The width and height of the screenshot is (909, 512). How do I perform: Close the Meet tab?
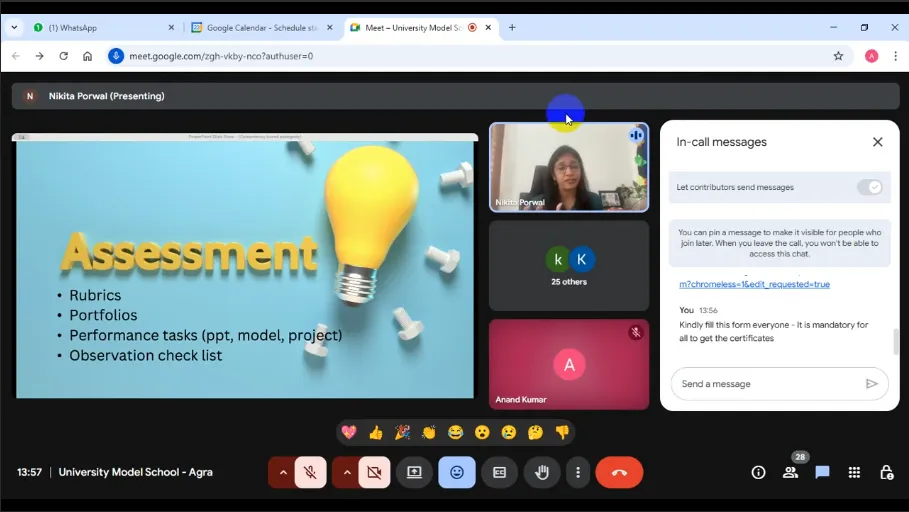click(x=488, y=28)
